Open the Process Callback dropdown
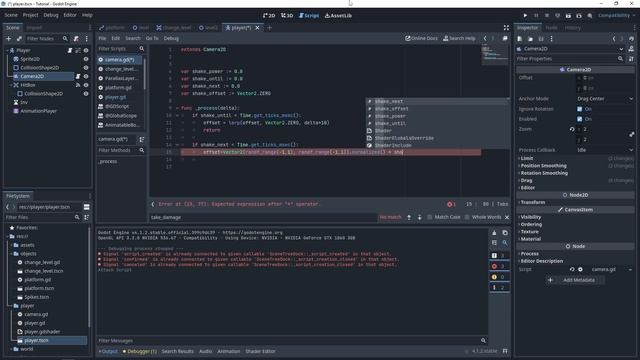The height and width of the screenshot is (360, 640). [605, 150]
